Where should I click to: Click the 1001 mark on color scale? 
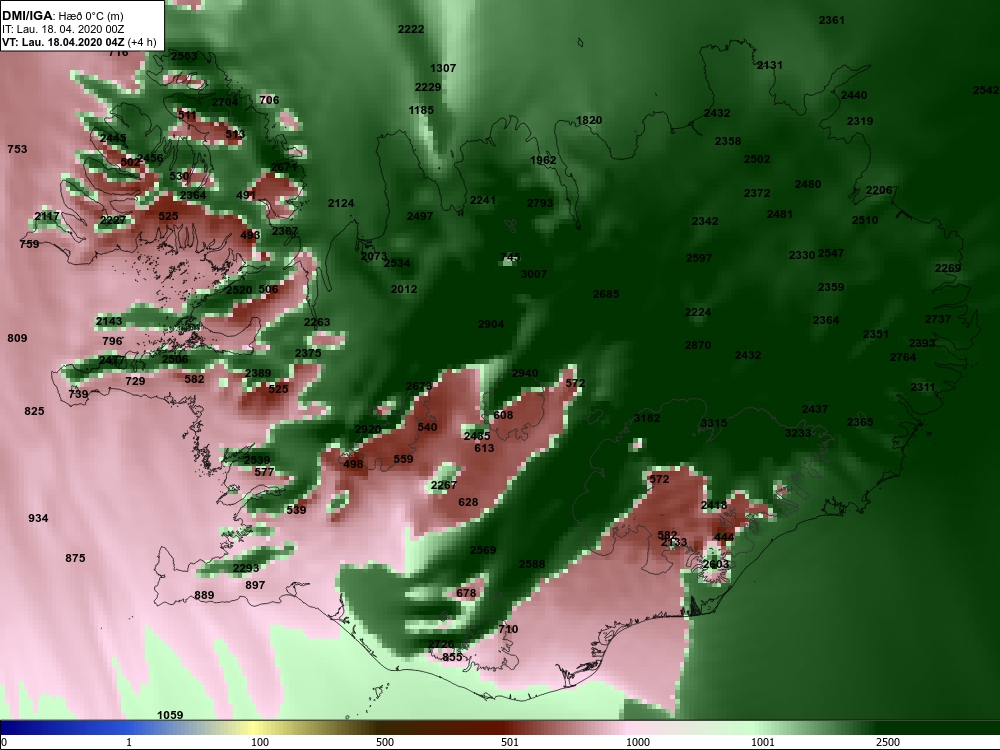(x=763, y=742)
